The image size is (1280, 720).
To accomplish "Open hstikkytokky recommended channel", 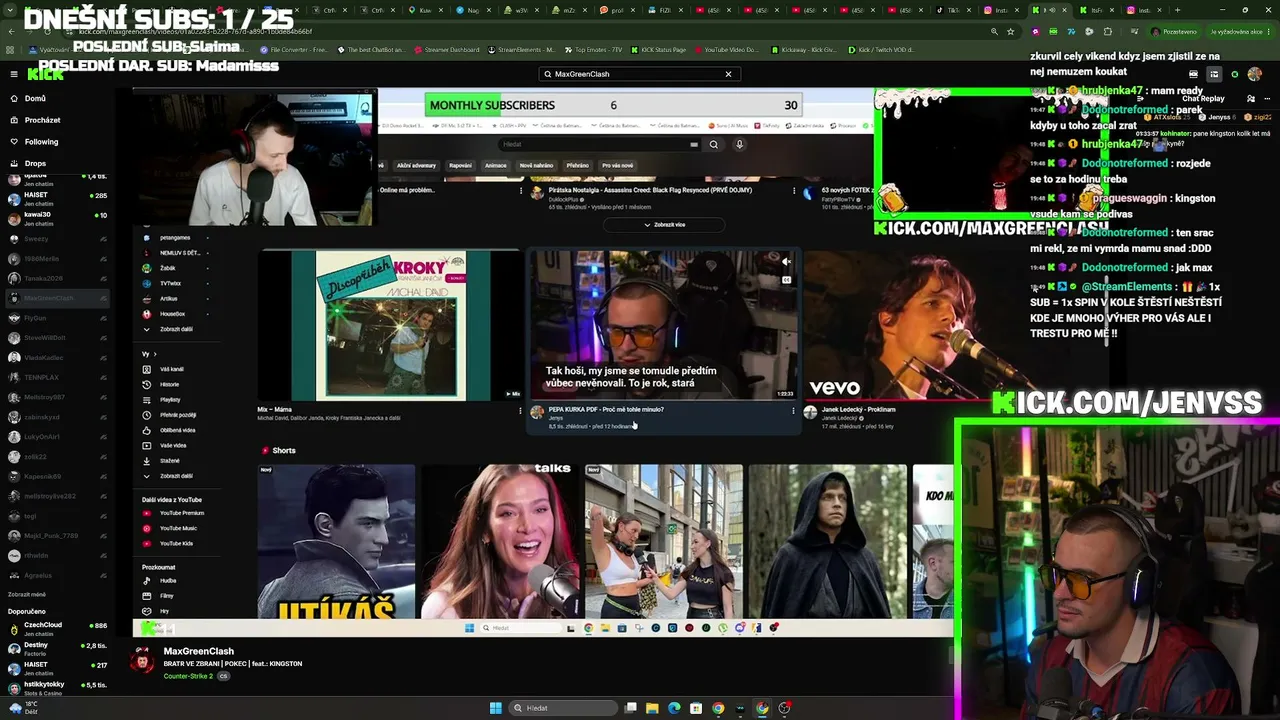I will (x=58, y=688).
